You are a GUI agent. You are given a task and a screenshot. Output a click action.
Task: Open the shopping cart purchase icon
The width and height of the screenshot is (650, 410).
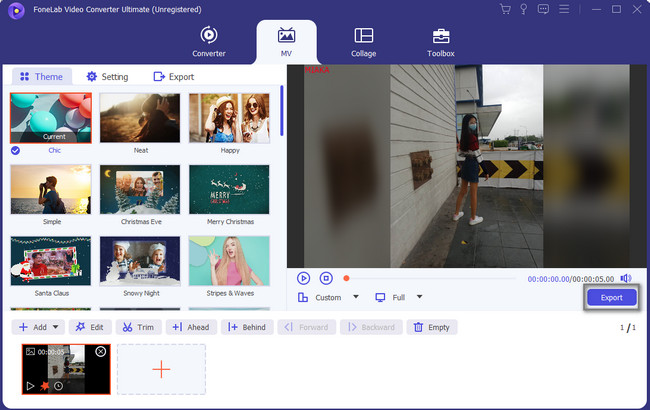tap(505, 9)
